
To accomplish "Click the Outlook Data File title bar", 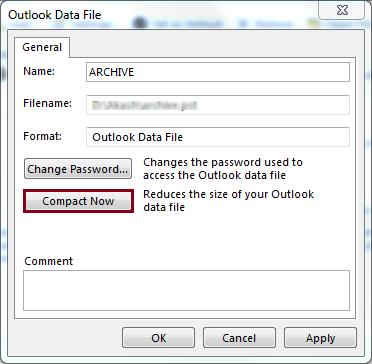I will click(x=160, y=15).
